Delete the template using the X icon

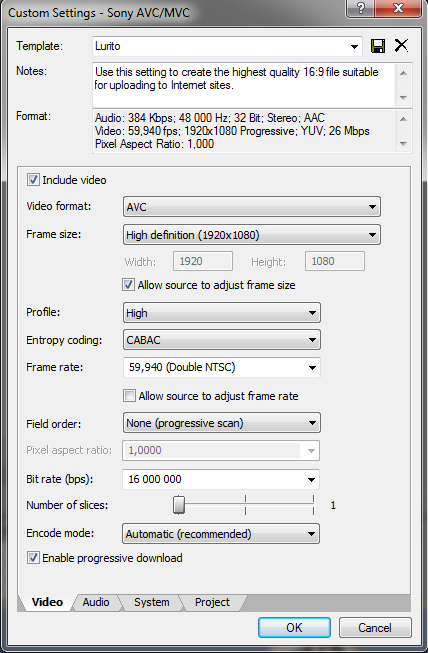(x=401, y=45)
